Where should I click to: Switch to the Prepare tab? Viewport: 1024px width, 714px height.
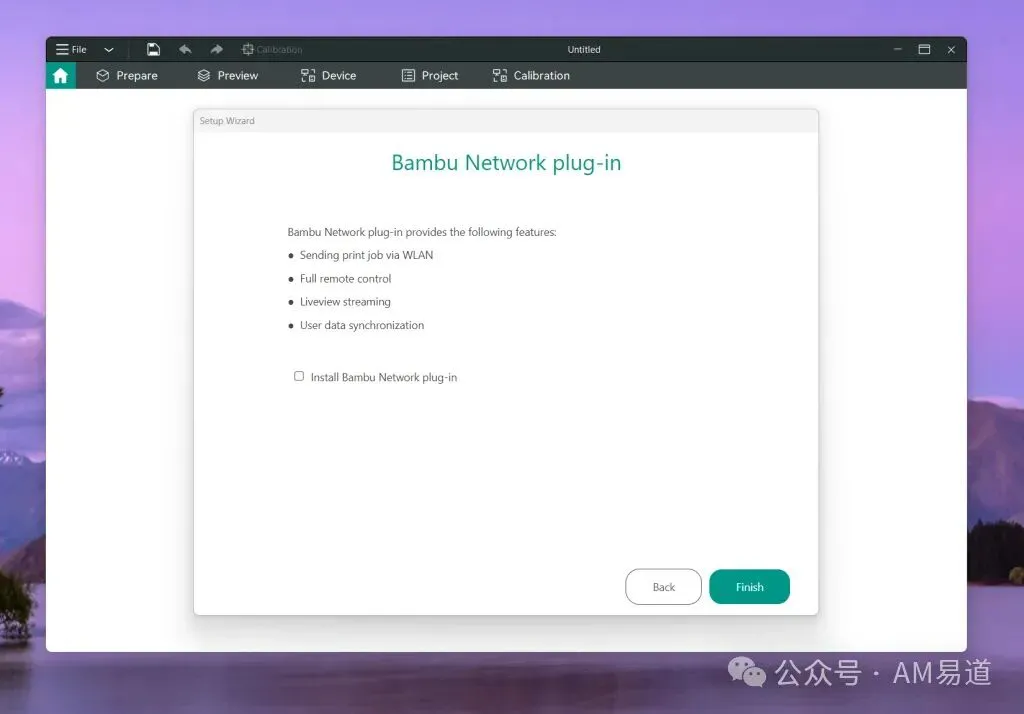127,76
